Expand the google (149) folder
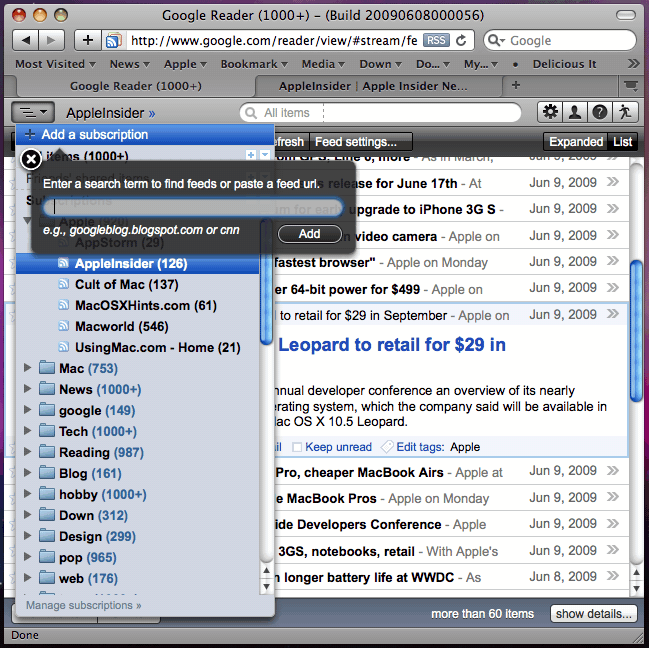Image resolution: width=649 pixels, height=648 pixels. click(27, 410)
